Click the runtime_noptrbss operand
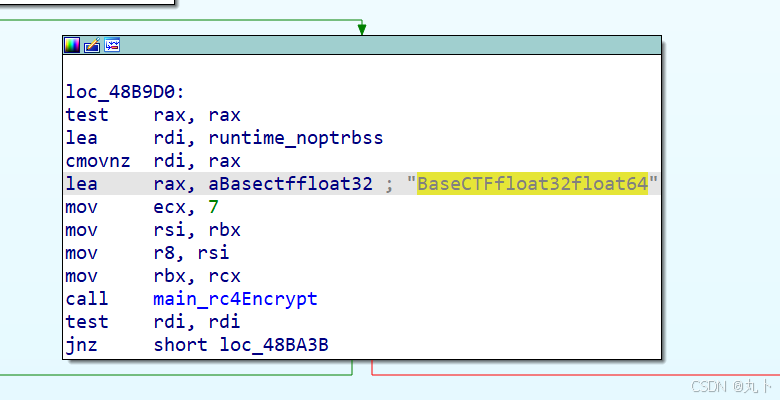 click(x=296, y=138)
